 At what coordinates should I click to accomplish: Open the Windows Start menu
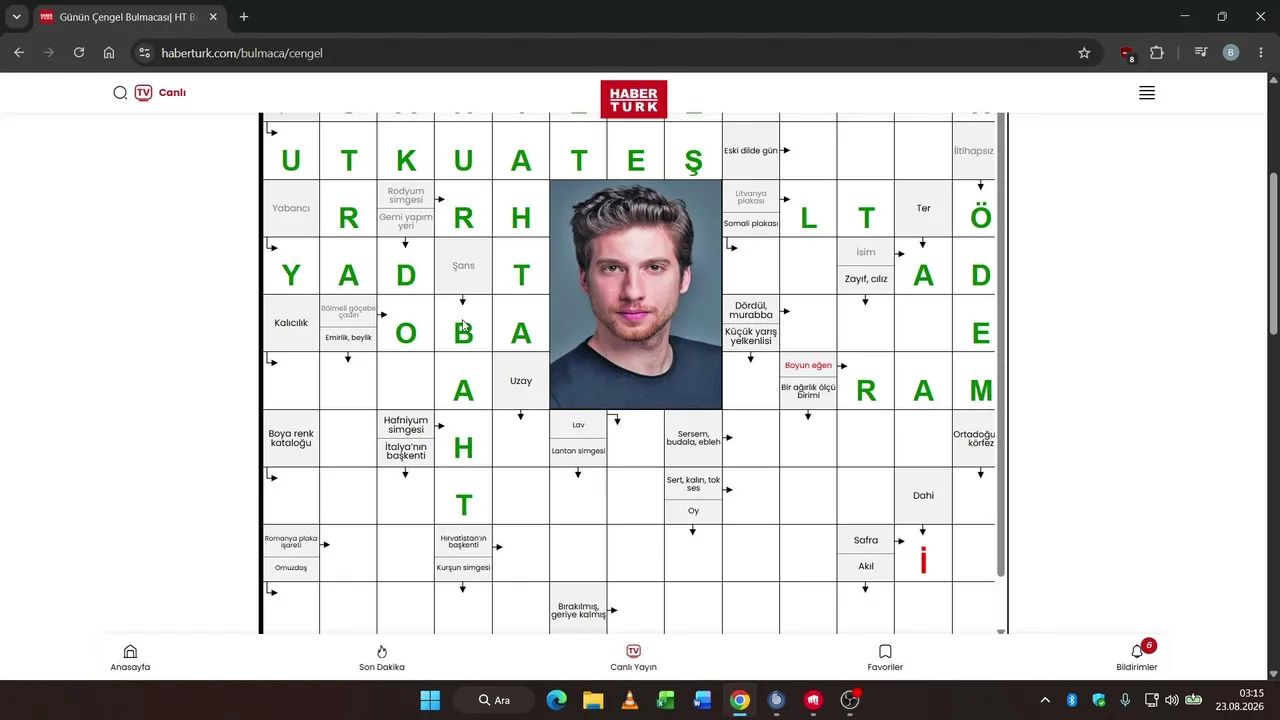click(x=430, y=700)
